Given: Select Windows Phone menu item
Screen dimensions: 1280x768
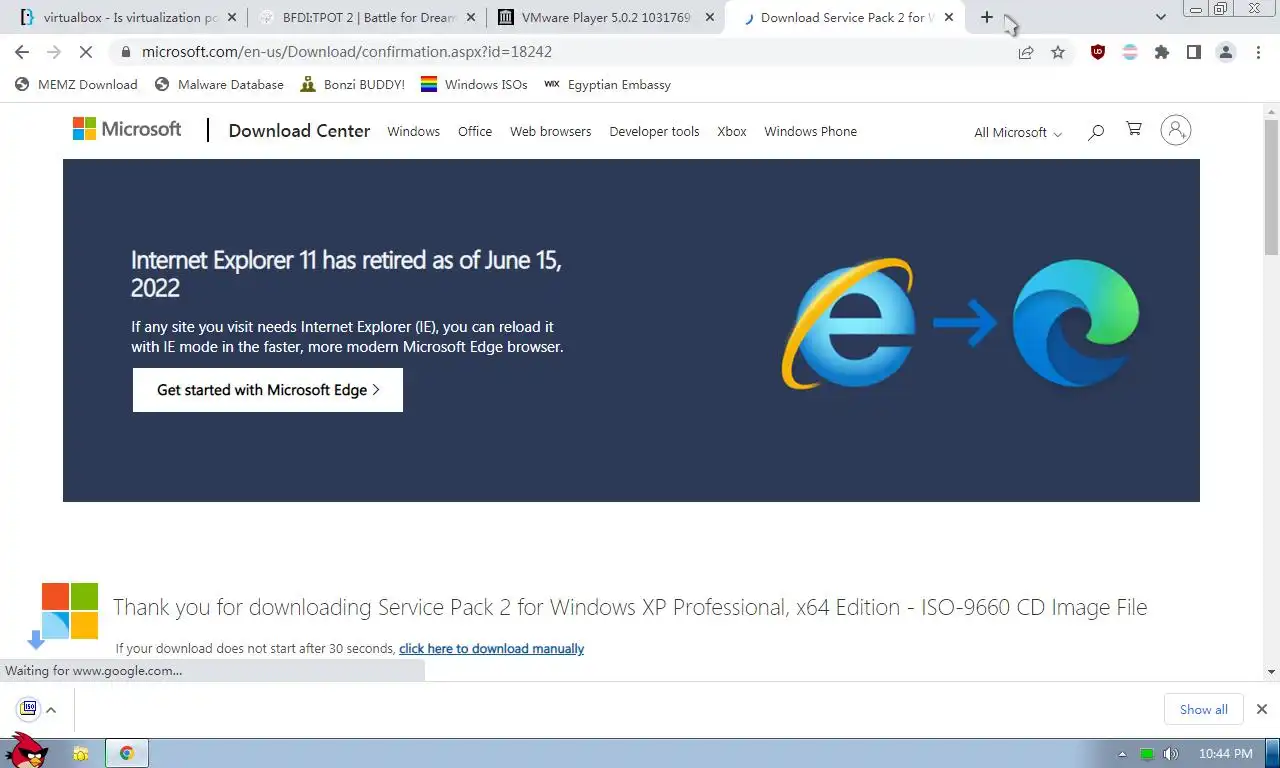Looking at the screenshot, I should coord(811,131).
